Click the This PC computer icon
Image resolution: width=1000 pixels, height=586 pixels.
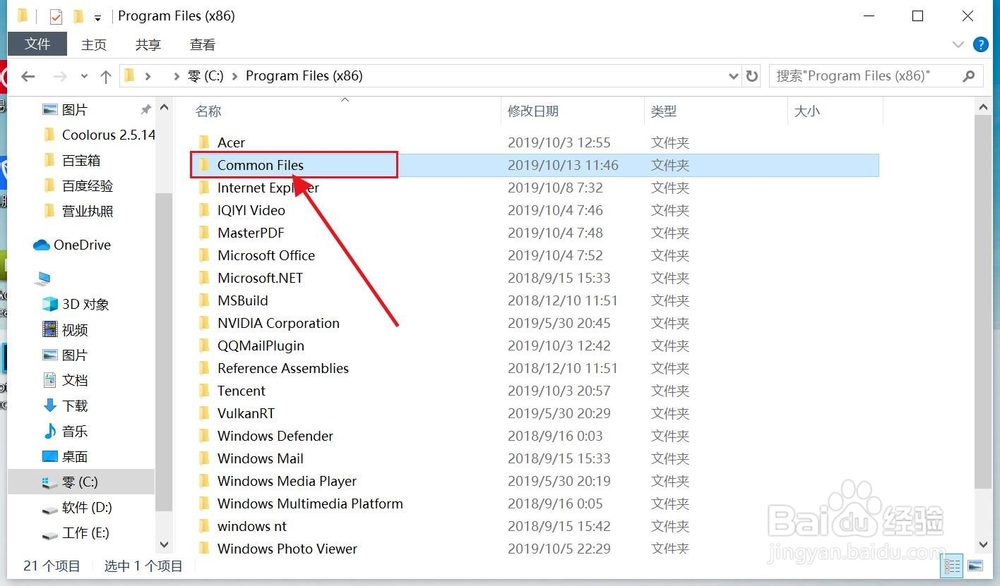pos(43,278)
